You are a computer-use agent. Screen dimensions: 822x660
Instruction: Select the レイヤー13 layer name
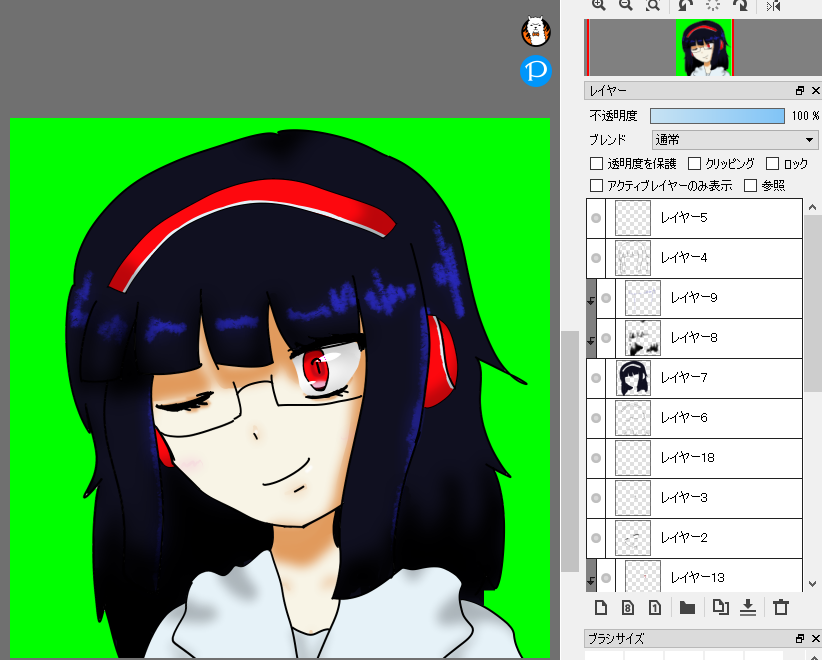(x=698, y=577)
